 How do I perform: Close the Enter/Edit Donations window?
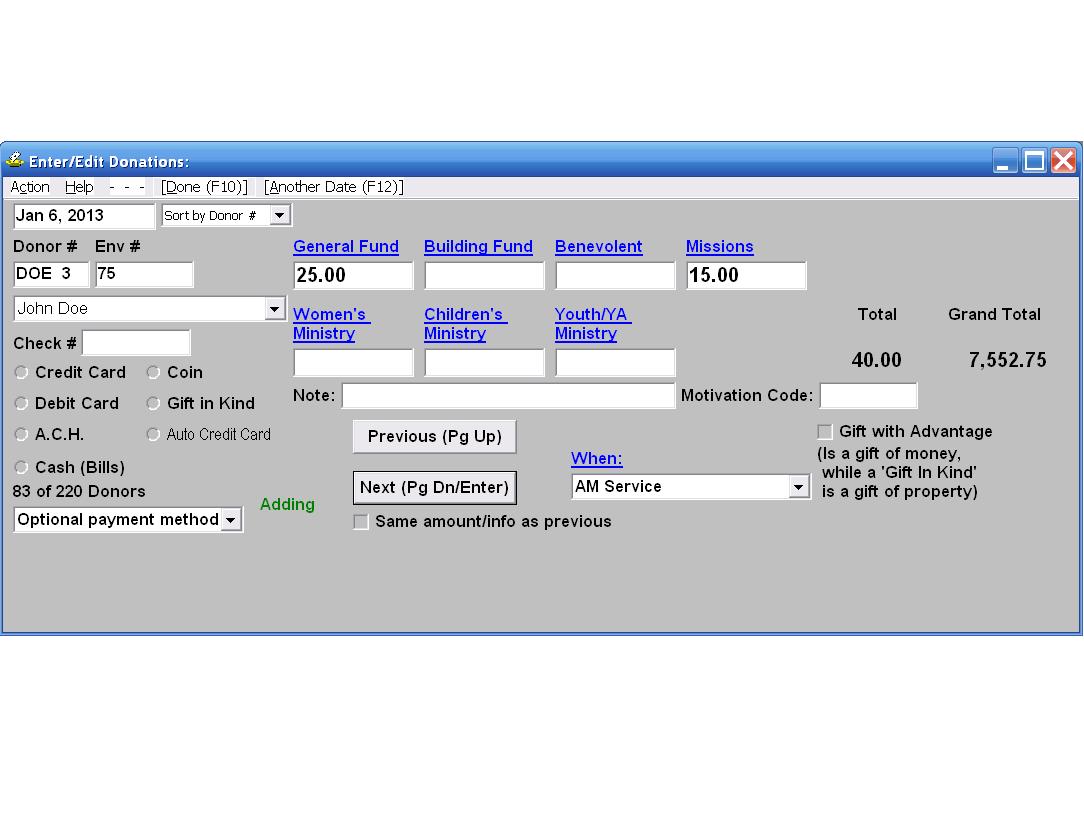1063,161
